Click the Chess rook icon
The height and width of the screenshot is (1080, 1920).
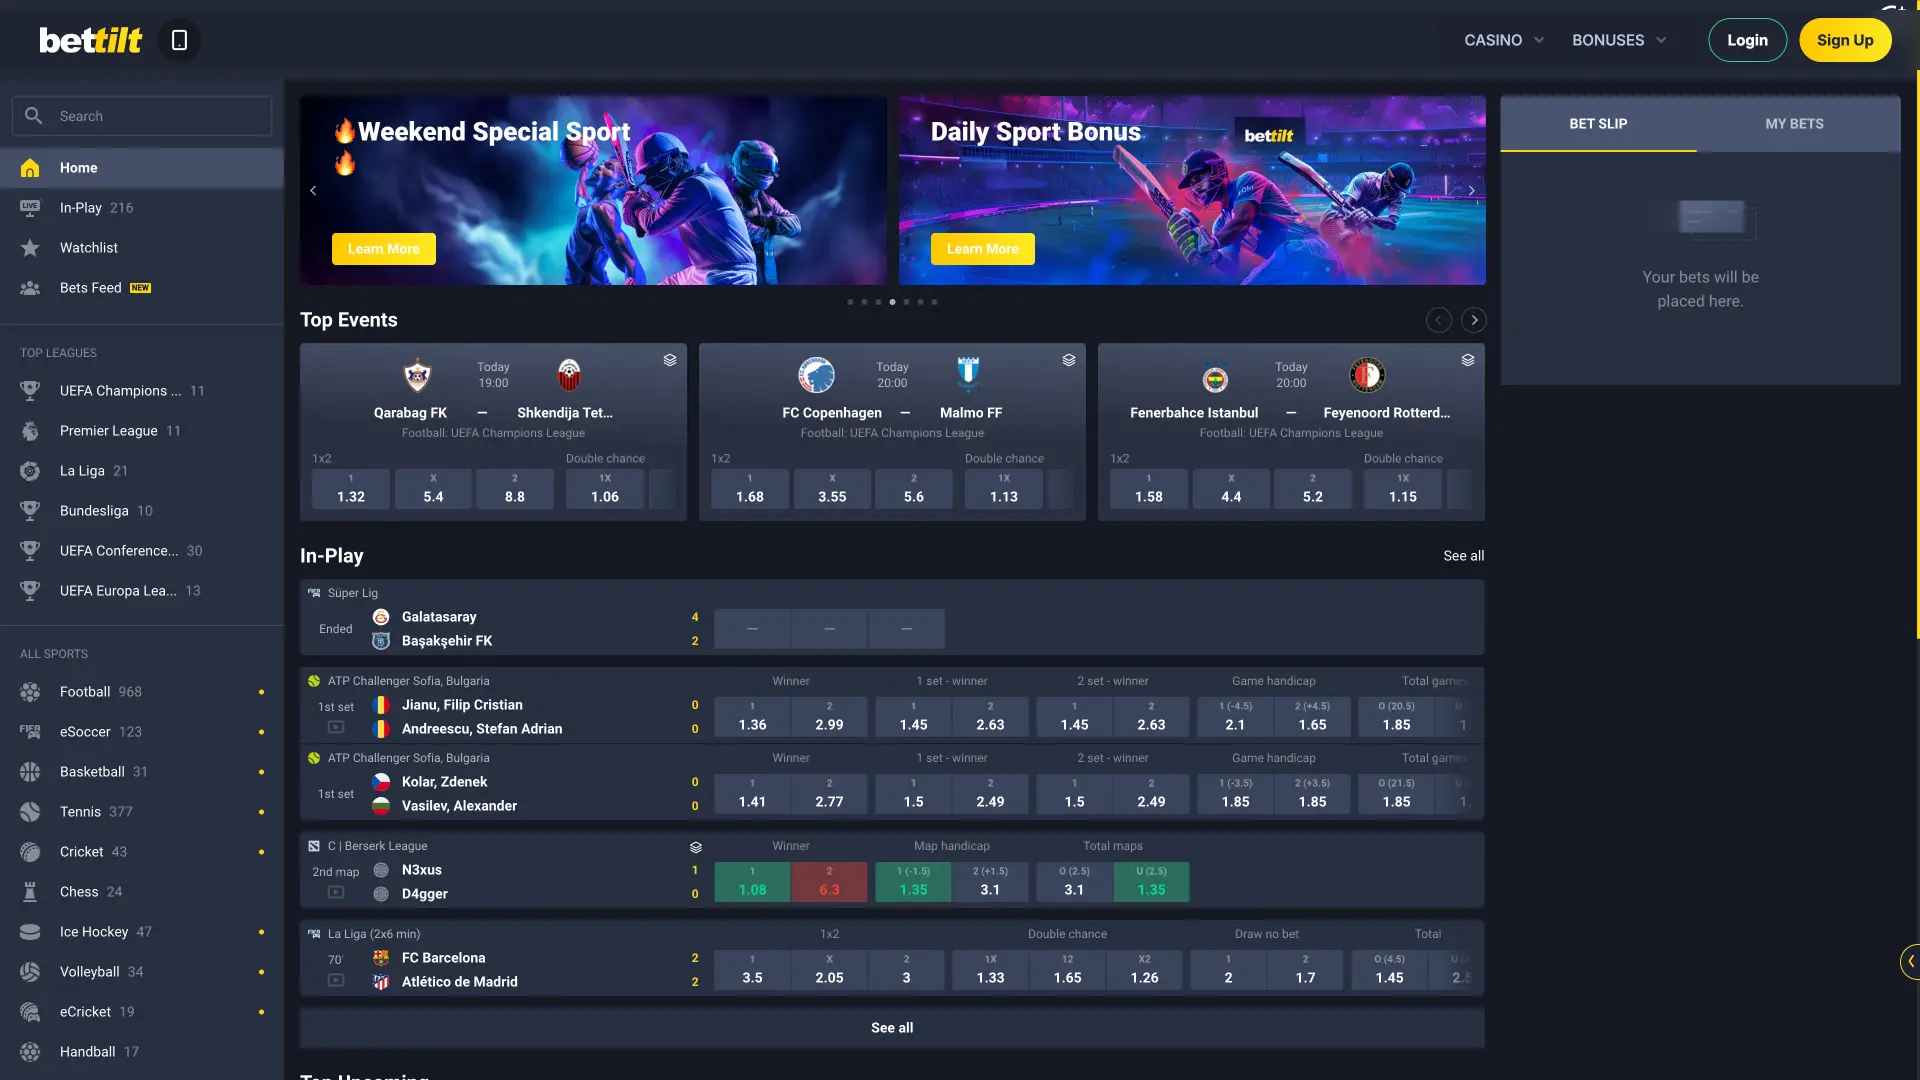[30, 892]
